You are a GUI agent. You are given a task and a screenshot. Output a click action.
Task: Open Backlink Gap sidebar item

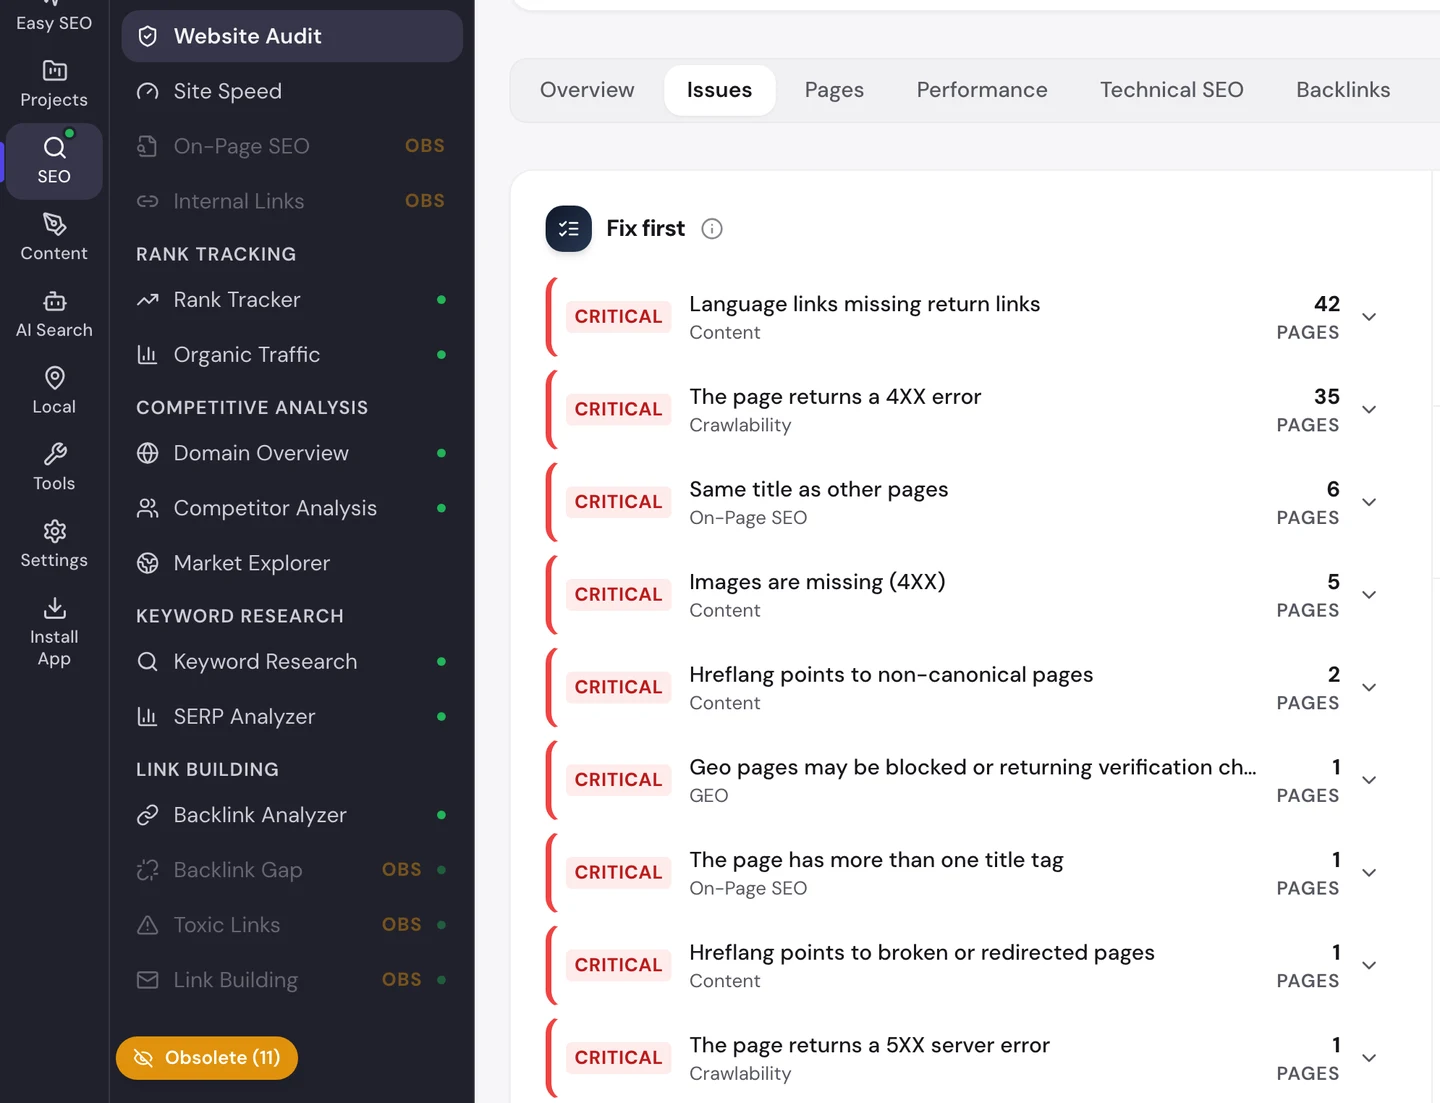(292, 870)
